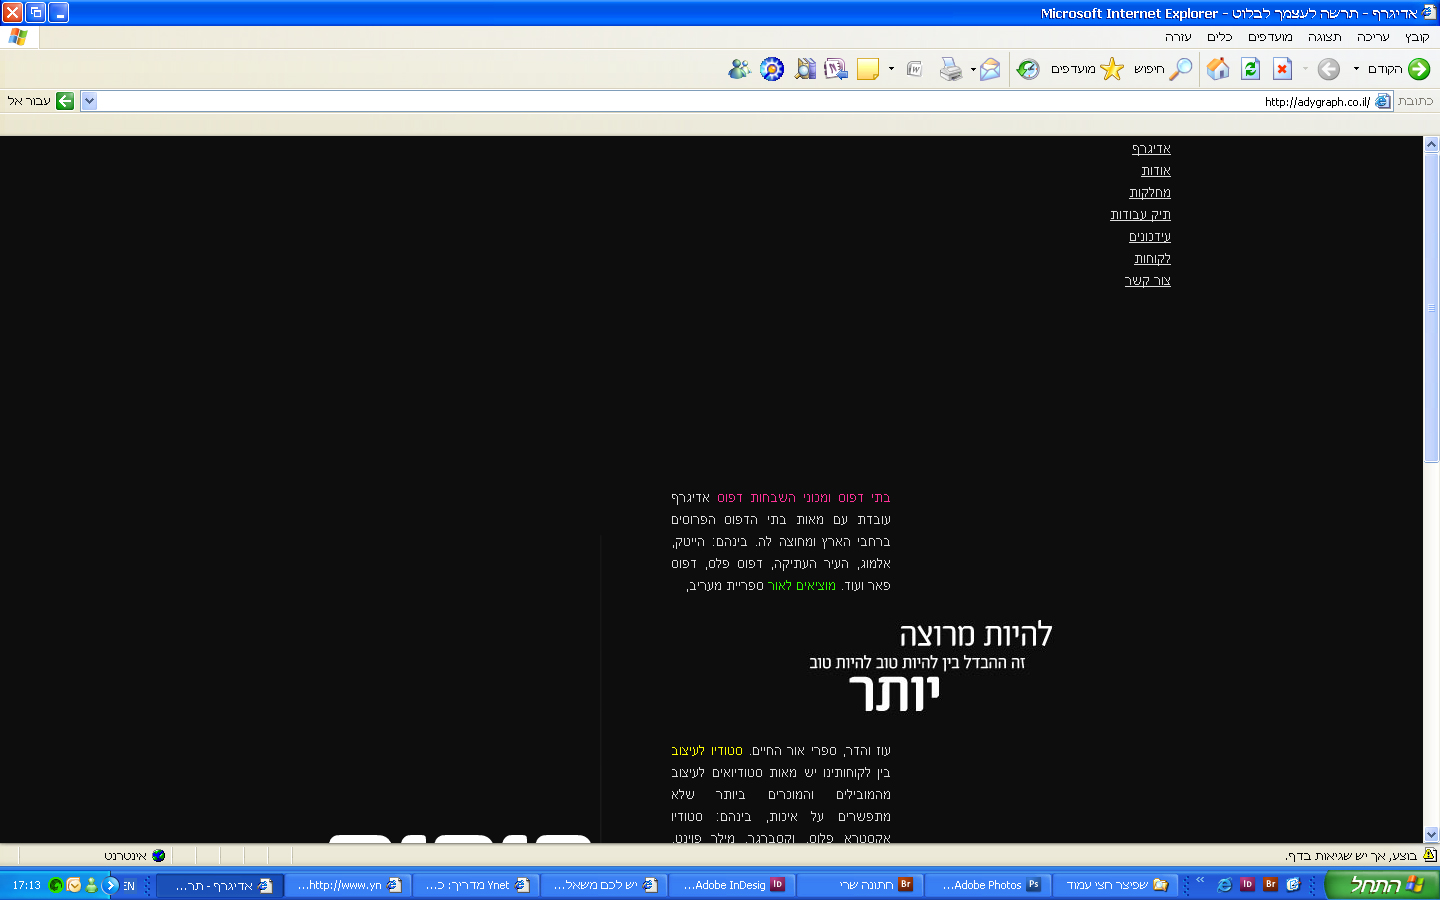Image resolution: width=1440 pixels, height=900 pixels.
Task: Open the address bar dropdown arrow
Action: 89,101
